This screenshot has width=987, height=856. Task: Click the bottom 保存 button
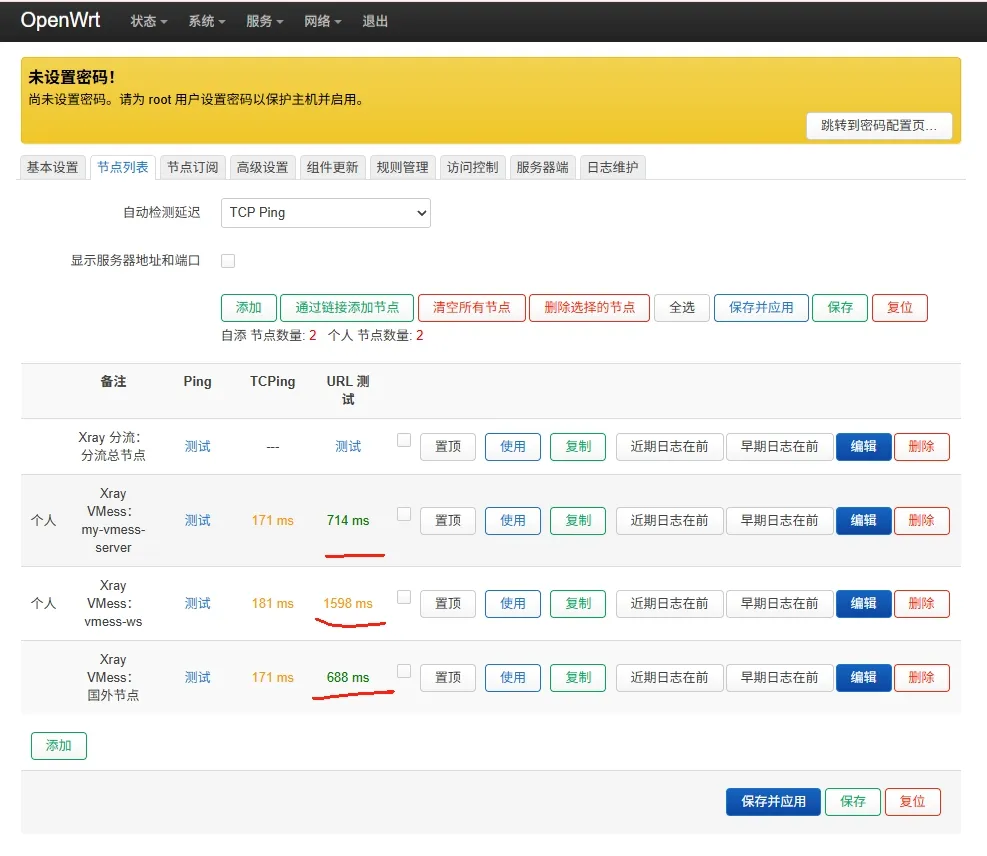coord(852,802)
